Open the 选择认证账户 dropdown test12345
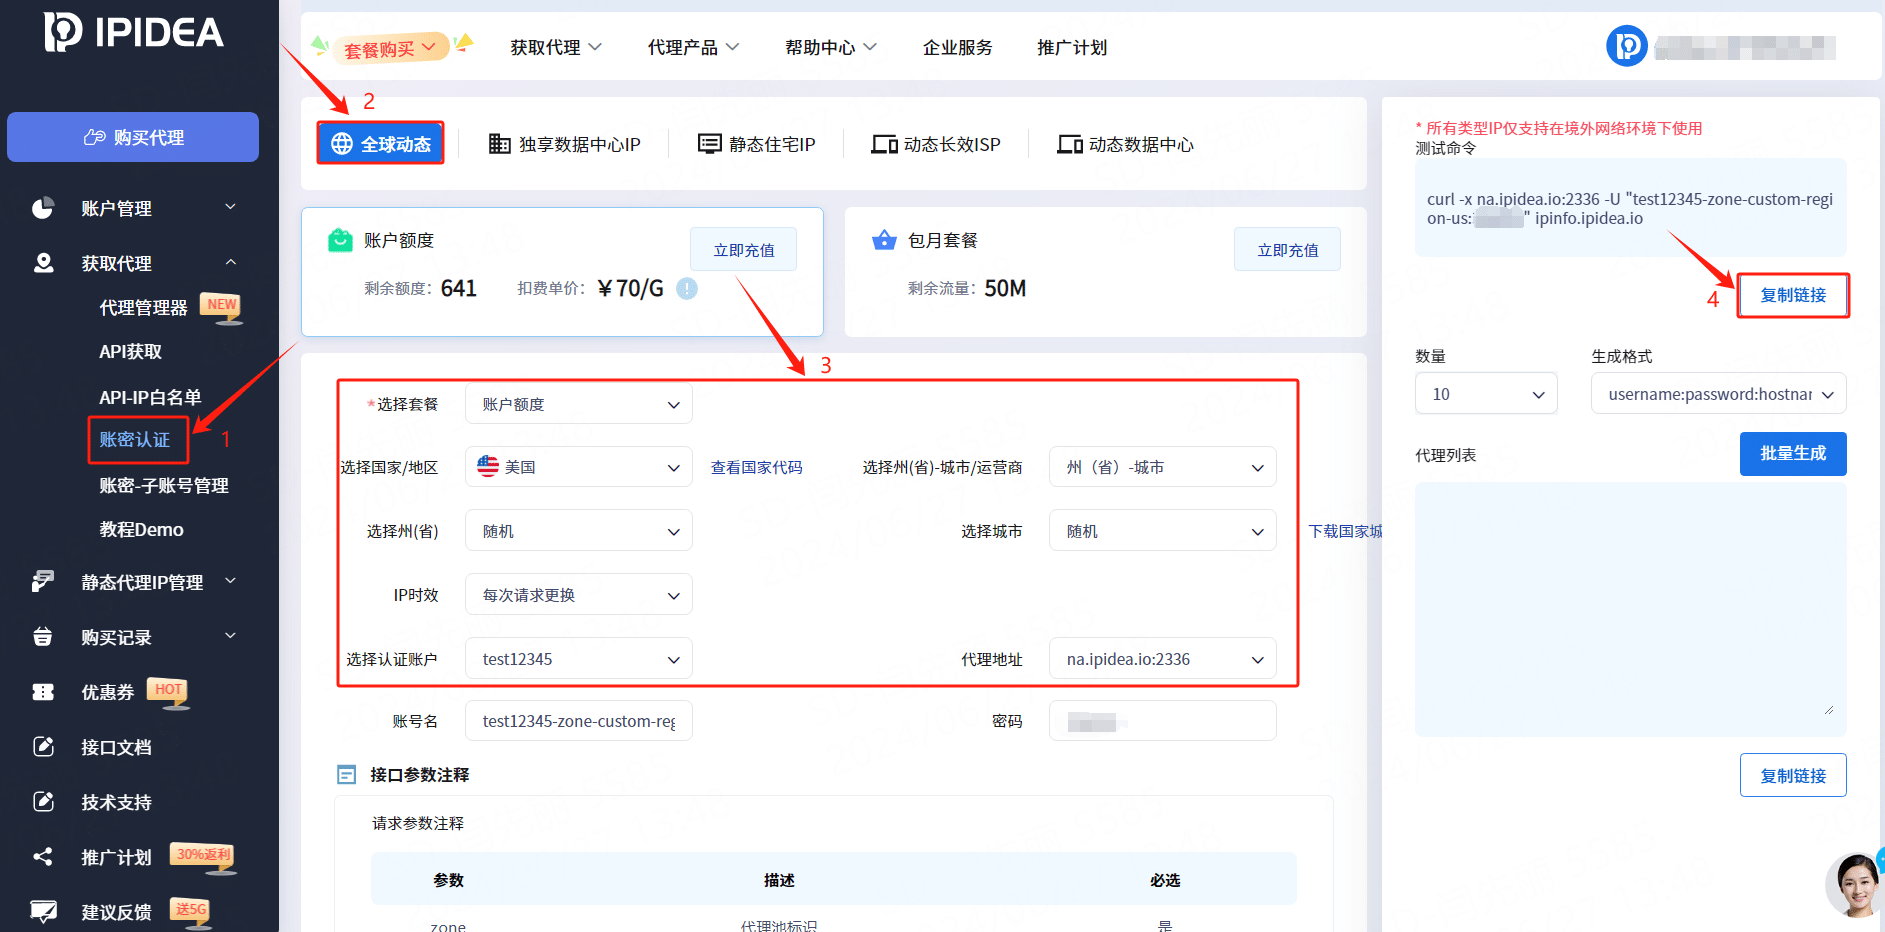This screenshot has height=932, width=1885. [x=579, y=659]
